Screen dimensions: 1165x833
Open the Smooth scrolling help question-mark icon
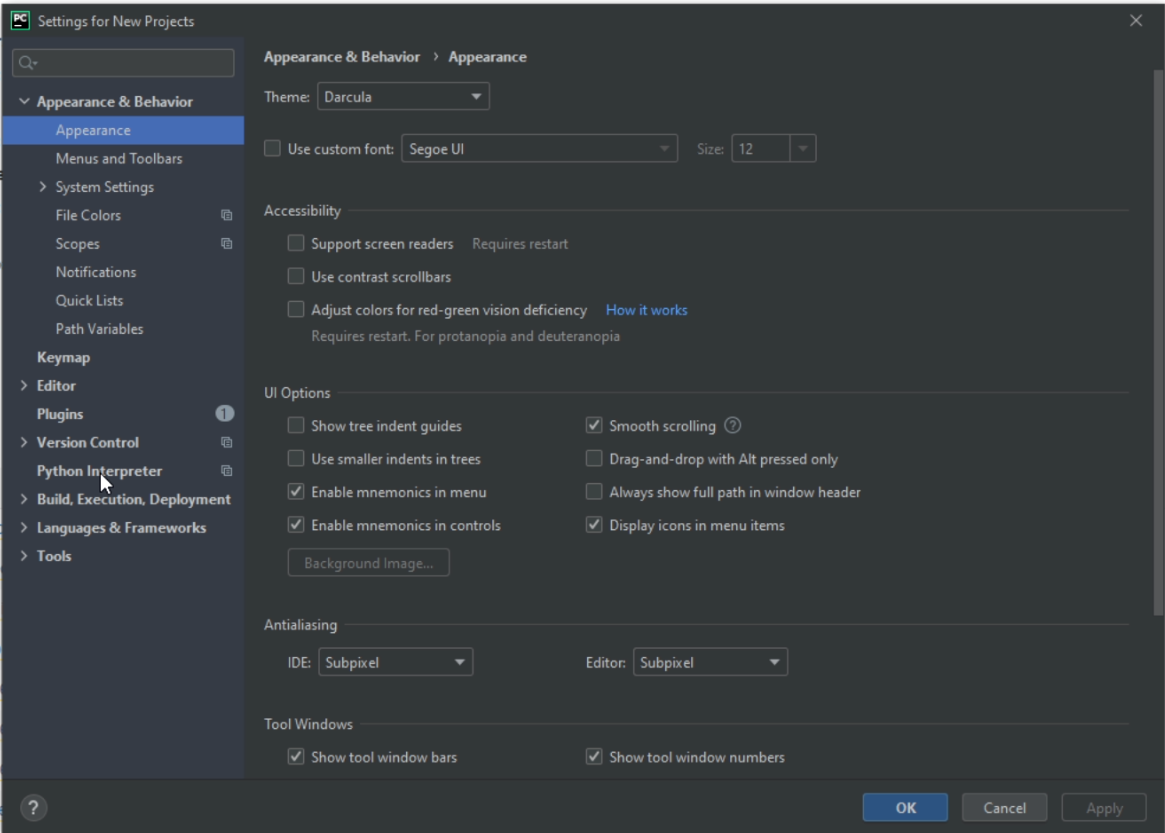(x=733, y=426)
